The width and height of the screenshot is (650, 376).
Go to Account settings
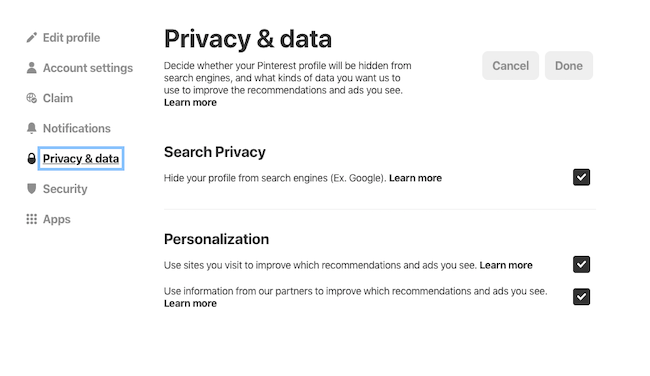[x=88, y=68]
